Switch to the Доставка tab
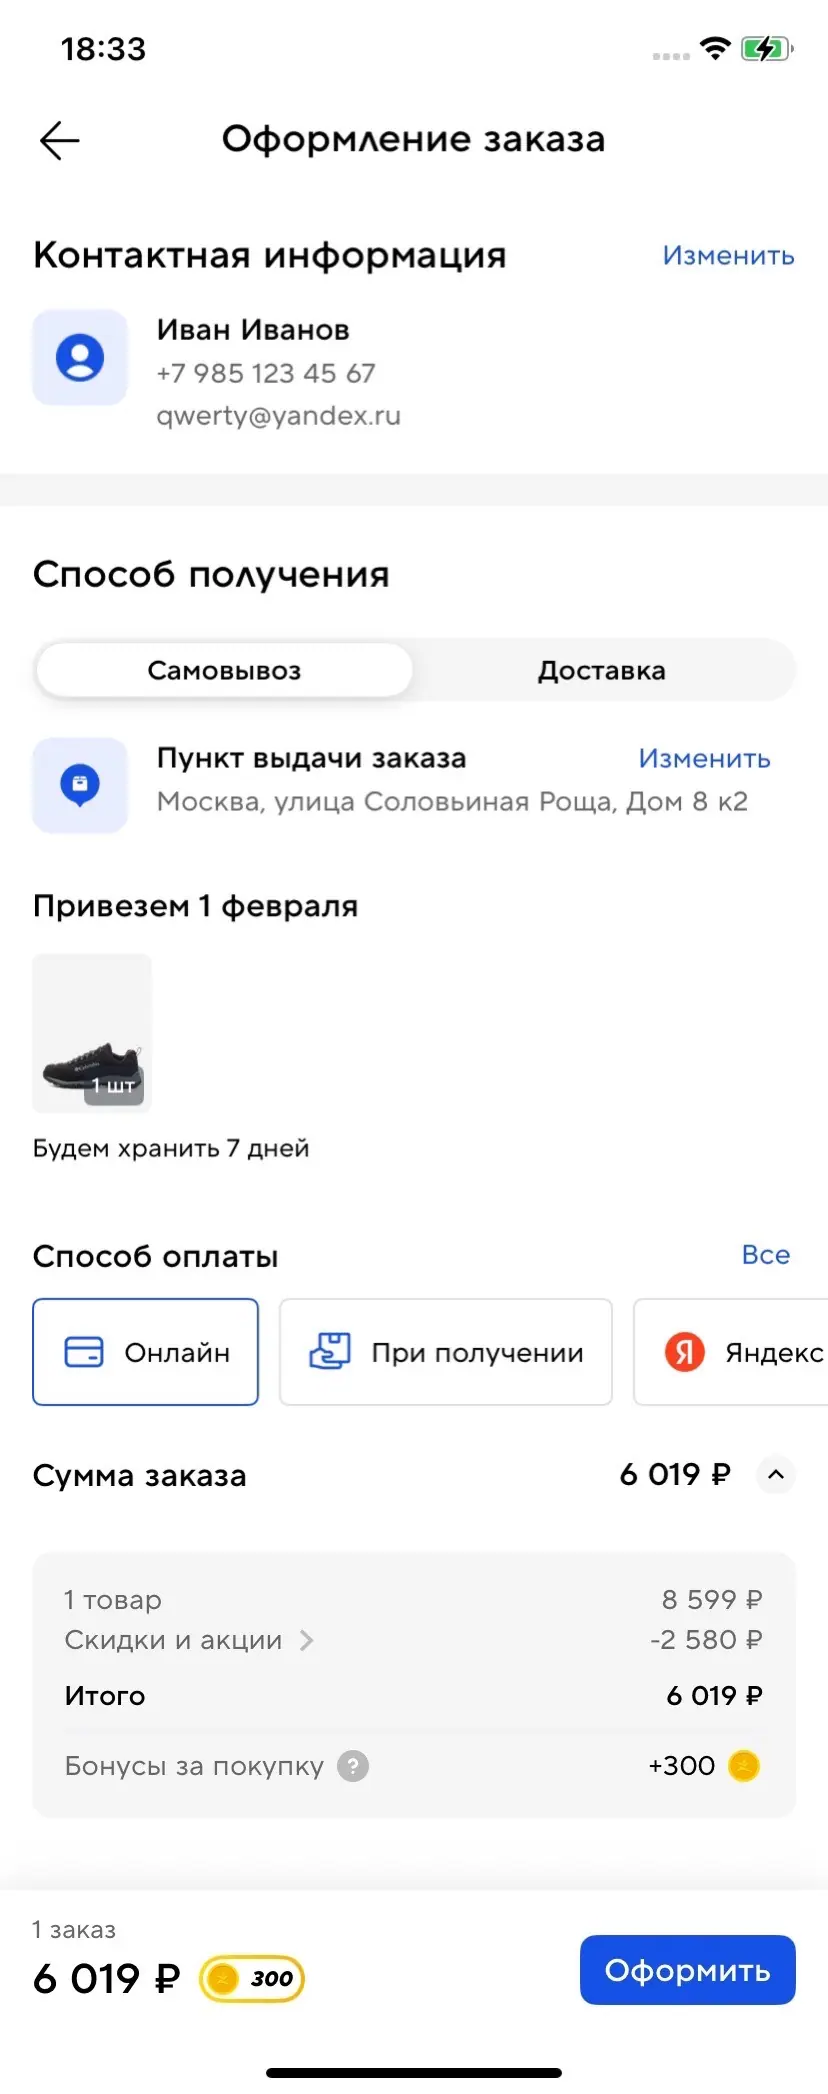 [602, 670]
